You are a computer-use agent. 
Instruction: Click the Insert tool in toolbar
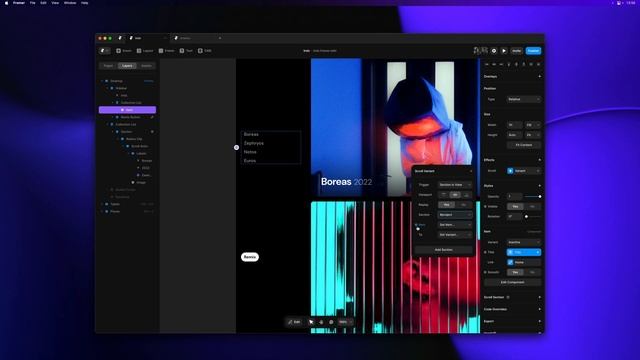pos(124,51)
